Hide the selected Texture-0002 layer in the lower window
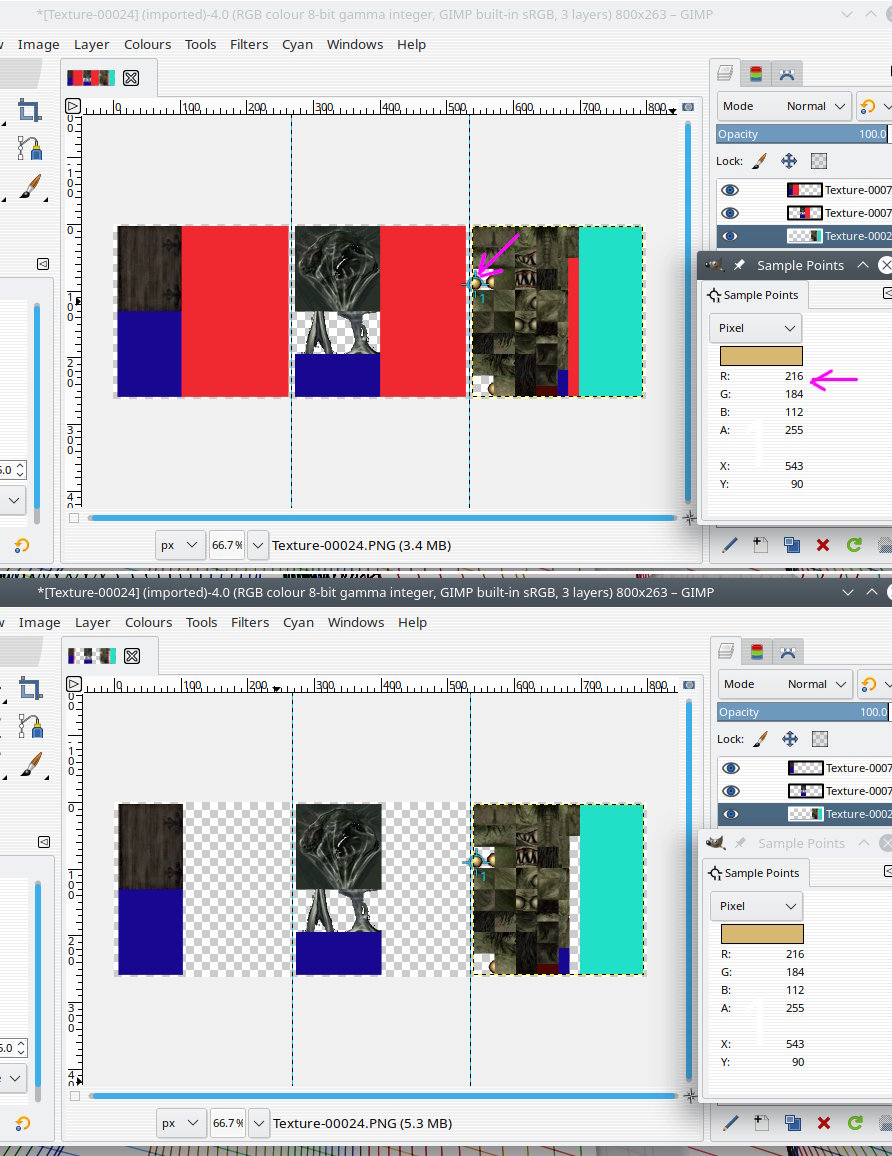Image resolution: width=892 pixels, height=1156 pixels. 731,814
